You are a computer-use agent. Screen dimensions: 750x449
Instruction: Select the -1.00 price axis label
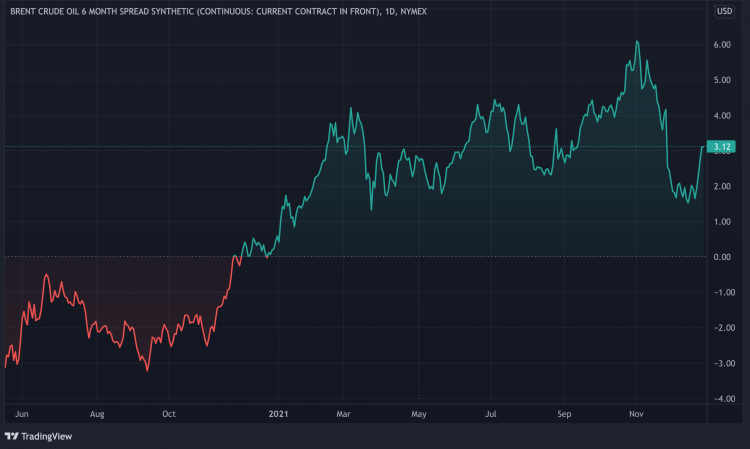724,293
